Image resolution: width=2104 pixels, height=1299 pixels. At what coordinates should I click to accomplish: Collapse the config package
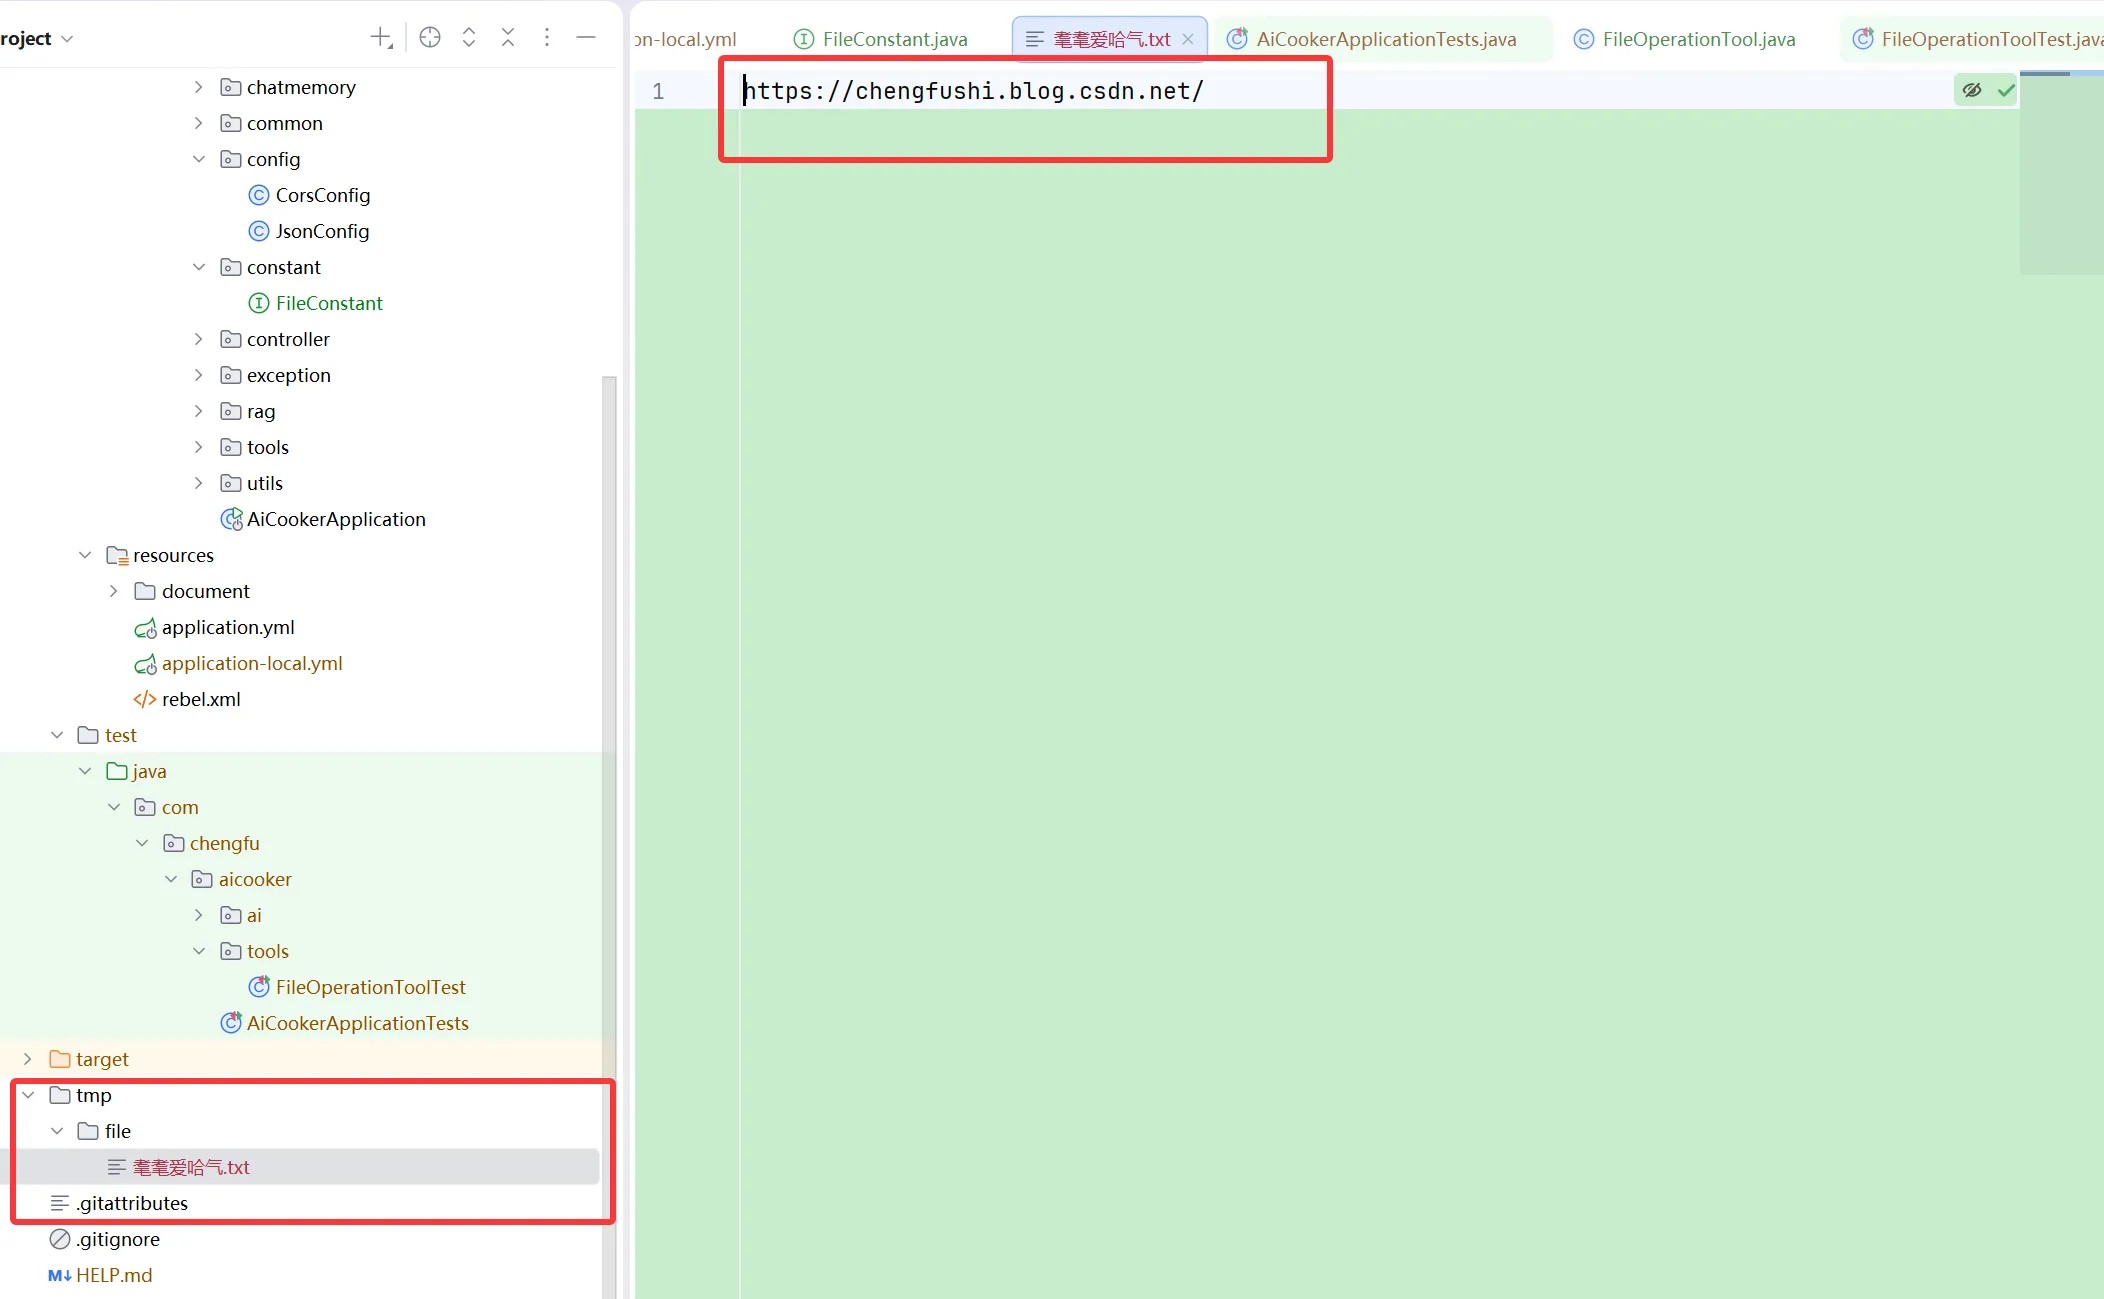[x=199, y=159]
